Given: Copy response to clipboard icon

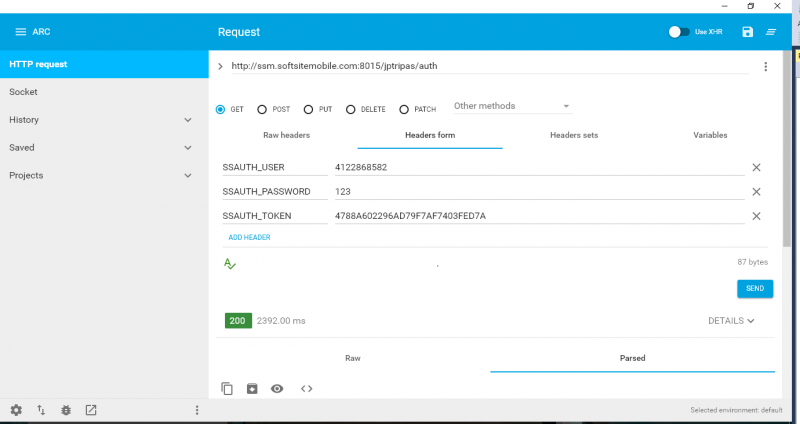Looking at the screenshot, I should tap(227, 389).
